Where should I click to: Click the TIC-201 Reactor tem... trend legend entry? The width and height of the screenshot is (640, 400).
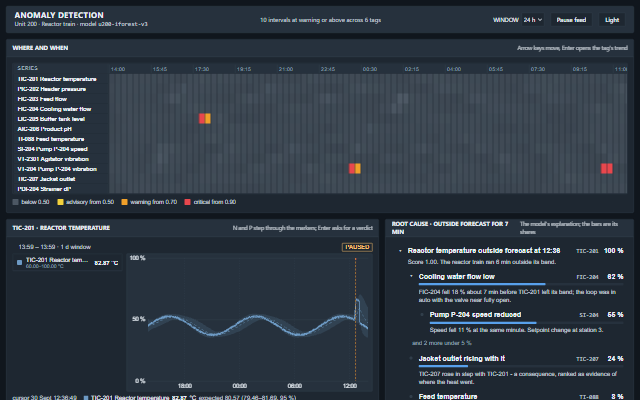tap(68, 262)
